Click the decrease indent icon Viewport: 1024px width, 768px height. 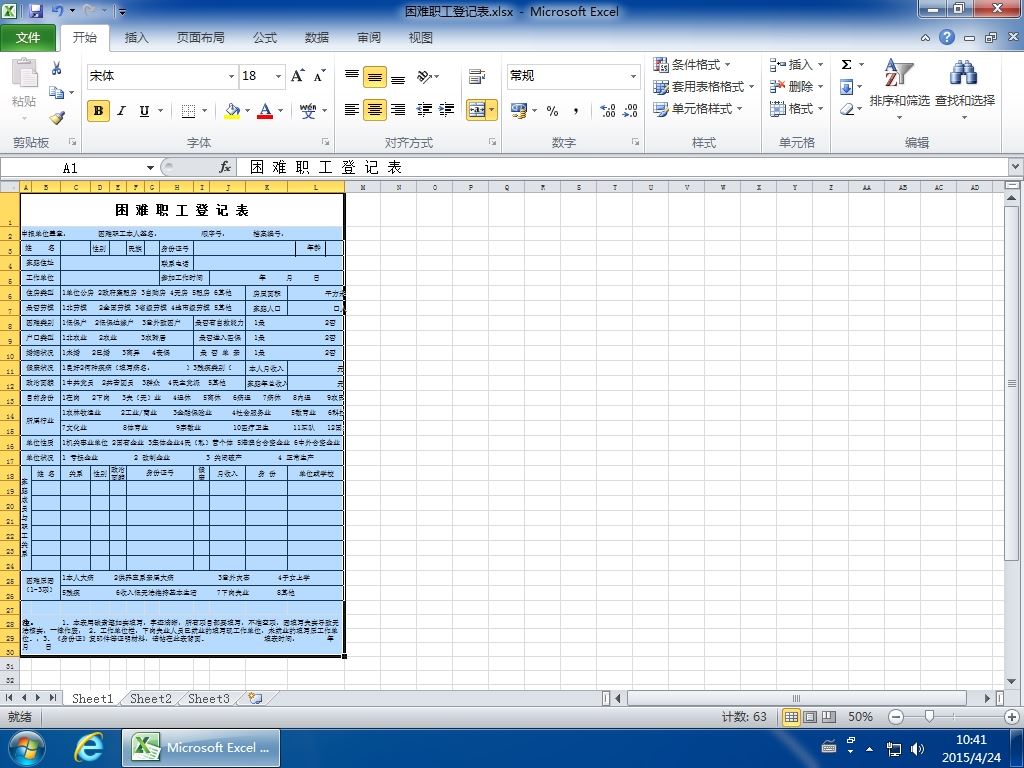point(424,109)
